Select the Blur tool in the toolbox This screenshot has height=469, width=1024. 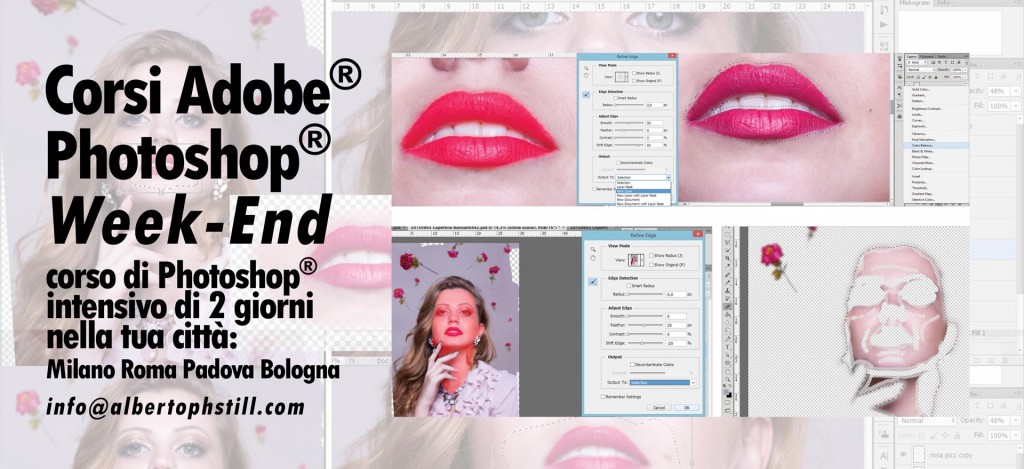pos(728,321)
